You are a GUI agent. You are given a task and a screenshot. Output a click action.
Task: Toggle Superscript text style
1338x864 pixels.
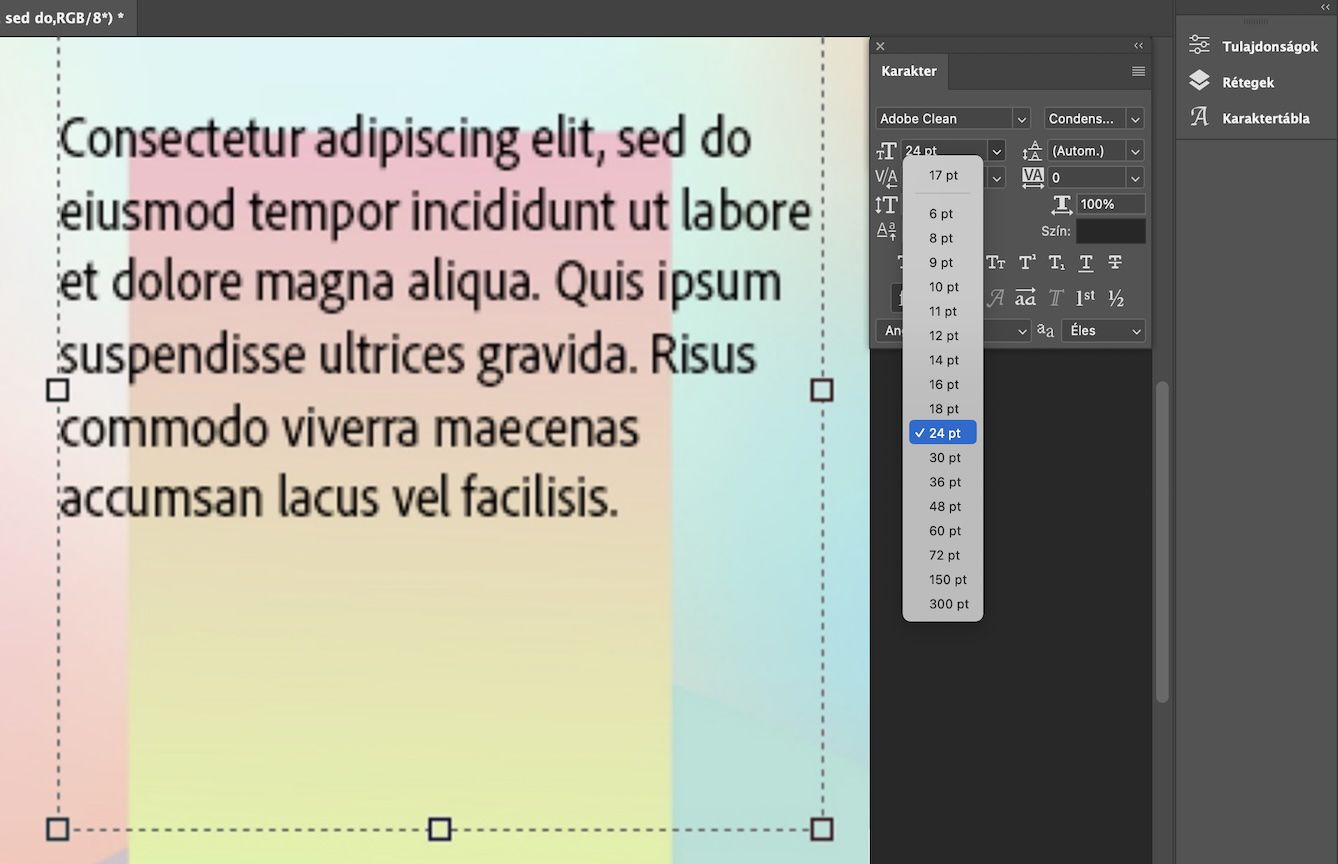(1027, 263)
